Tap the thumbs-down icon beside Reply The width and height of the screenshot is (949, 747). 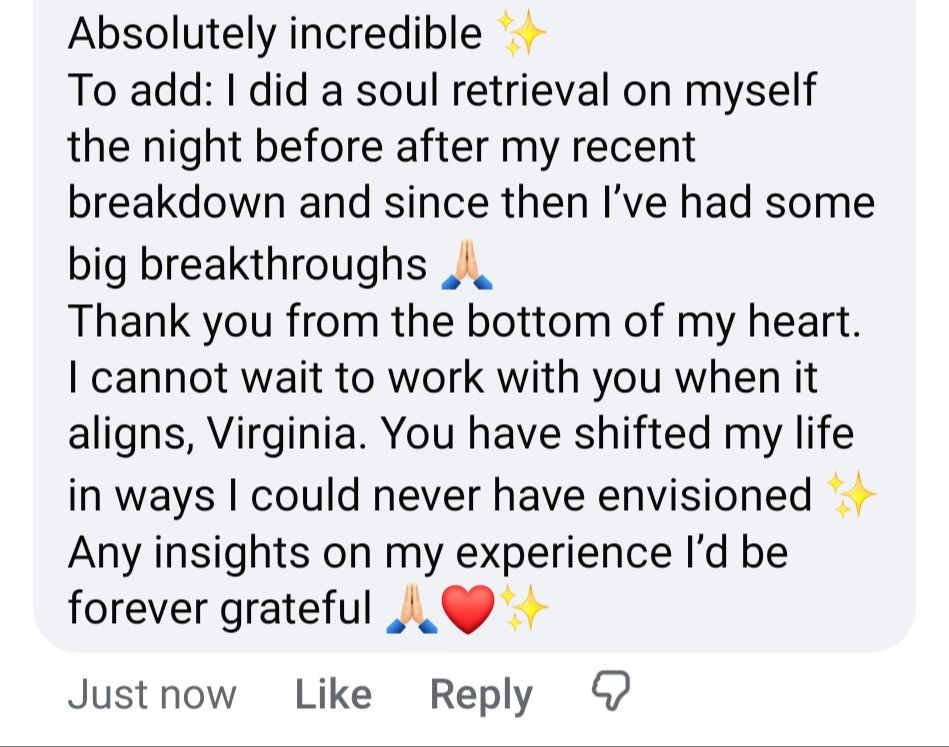pyautogui.click(x=609, y=690)
